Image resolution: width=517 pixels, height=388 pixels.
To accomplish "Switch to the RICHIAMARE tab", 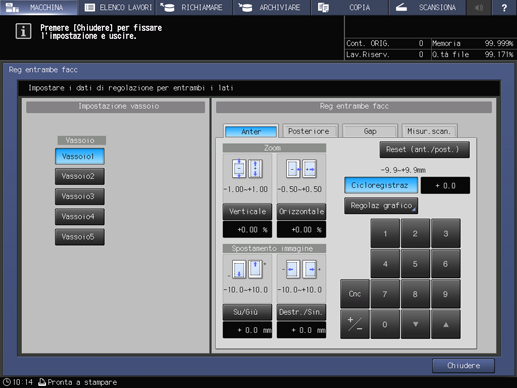I will pos(194,7).
